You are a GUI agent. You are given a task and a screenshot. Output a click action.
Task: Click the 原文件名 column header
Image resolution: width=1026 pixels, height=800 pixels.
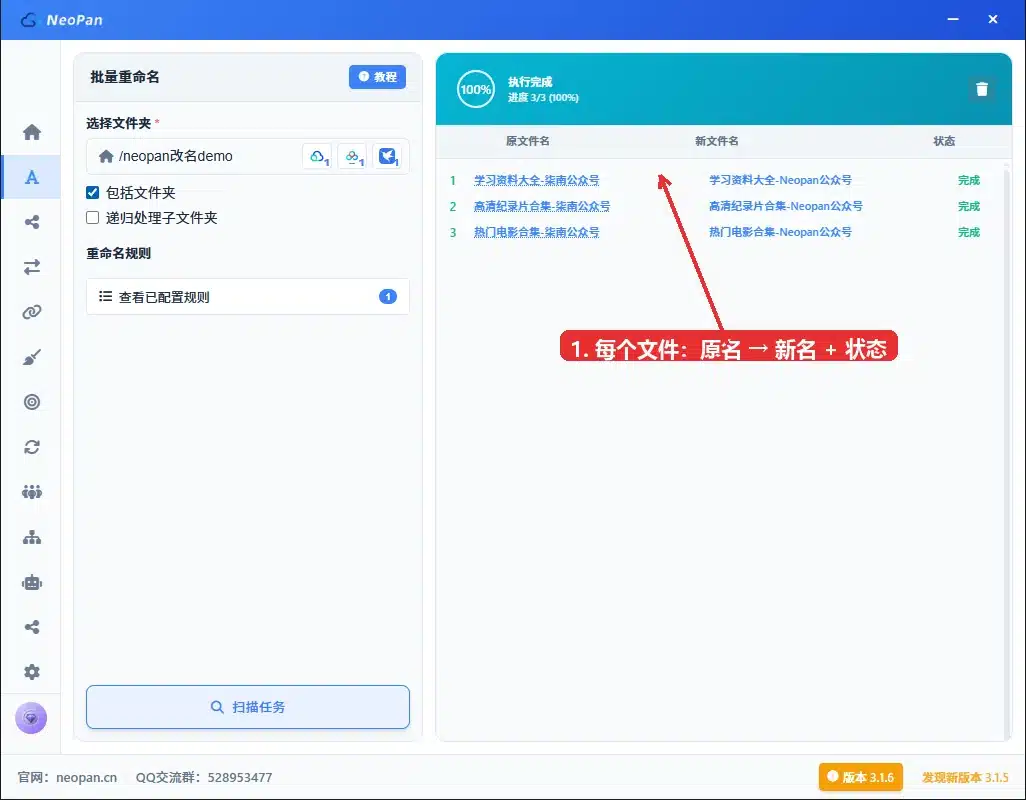point(527,141)
